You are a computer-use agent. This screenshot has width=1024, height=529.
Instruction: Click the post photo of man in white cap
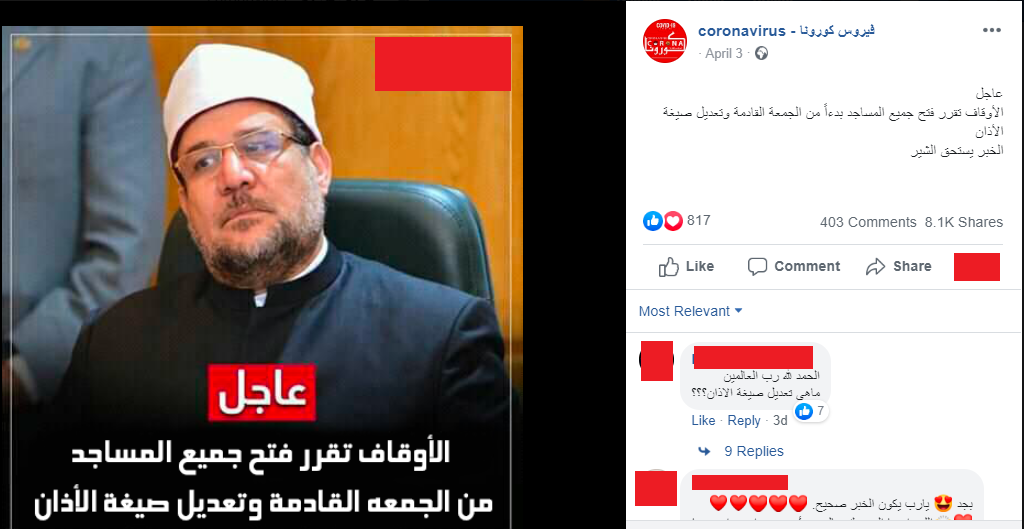click(262, 277)
